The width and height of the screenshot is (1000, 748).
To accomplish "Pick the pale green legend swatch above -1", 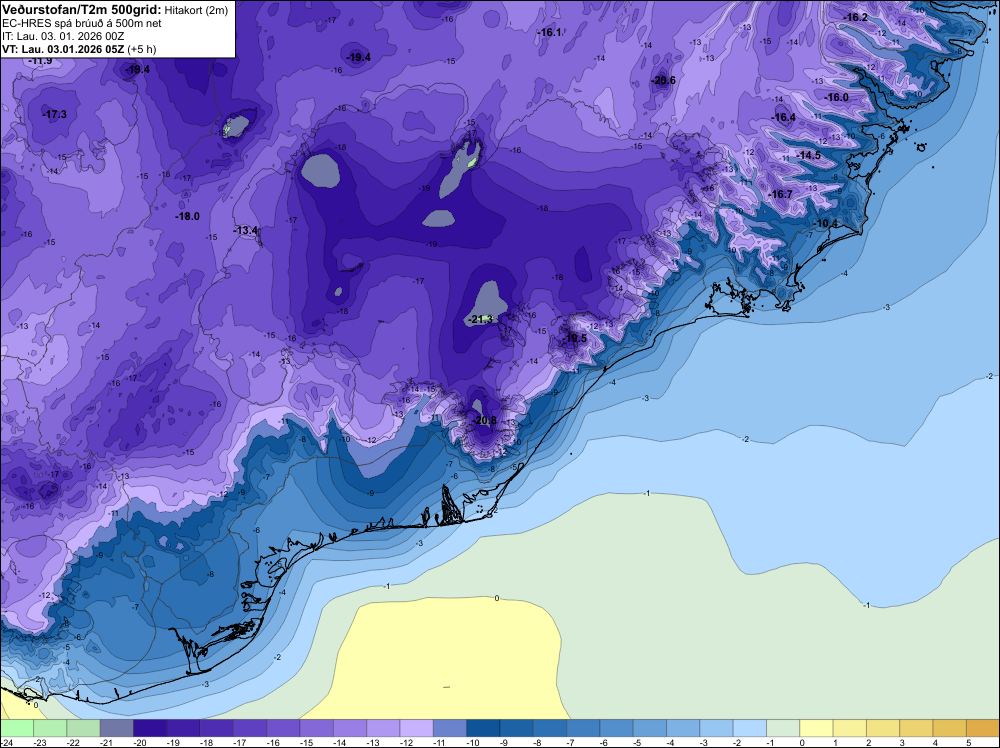I will click(783, 728).
